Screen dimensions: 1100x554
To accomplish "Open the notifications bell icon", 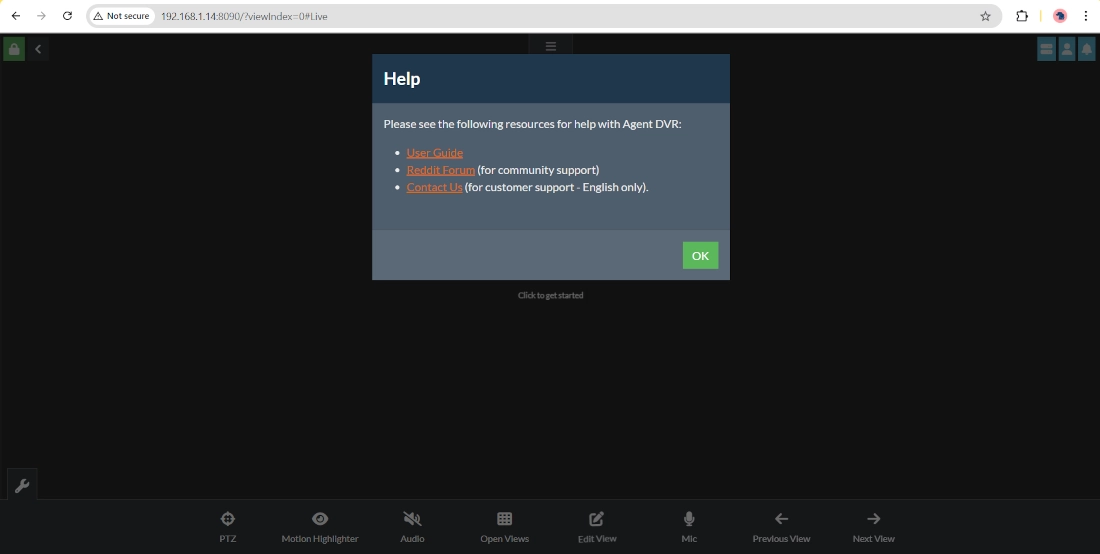I will tap(1087, 49).
